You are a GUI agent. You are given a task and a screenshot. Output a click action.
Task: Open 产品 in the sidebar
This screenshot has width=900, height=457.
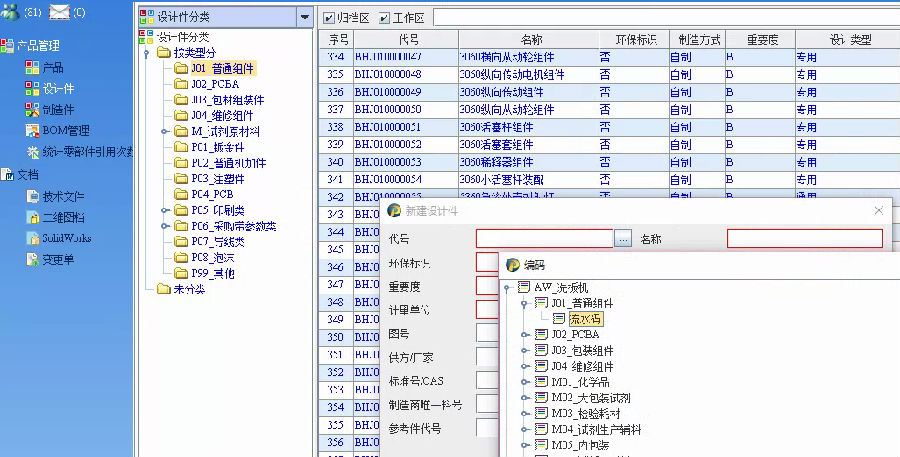coord(52,67)
